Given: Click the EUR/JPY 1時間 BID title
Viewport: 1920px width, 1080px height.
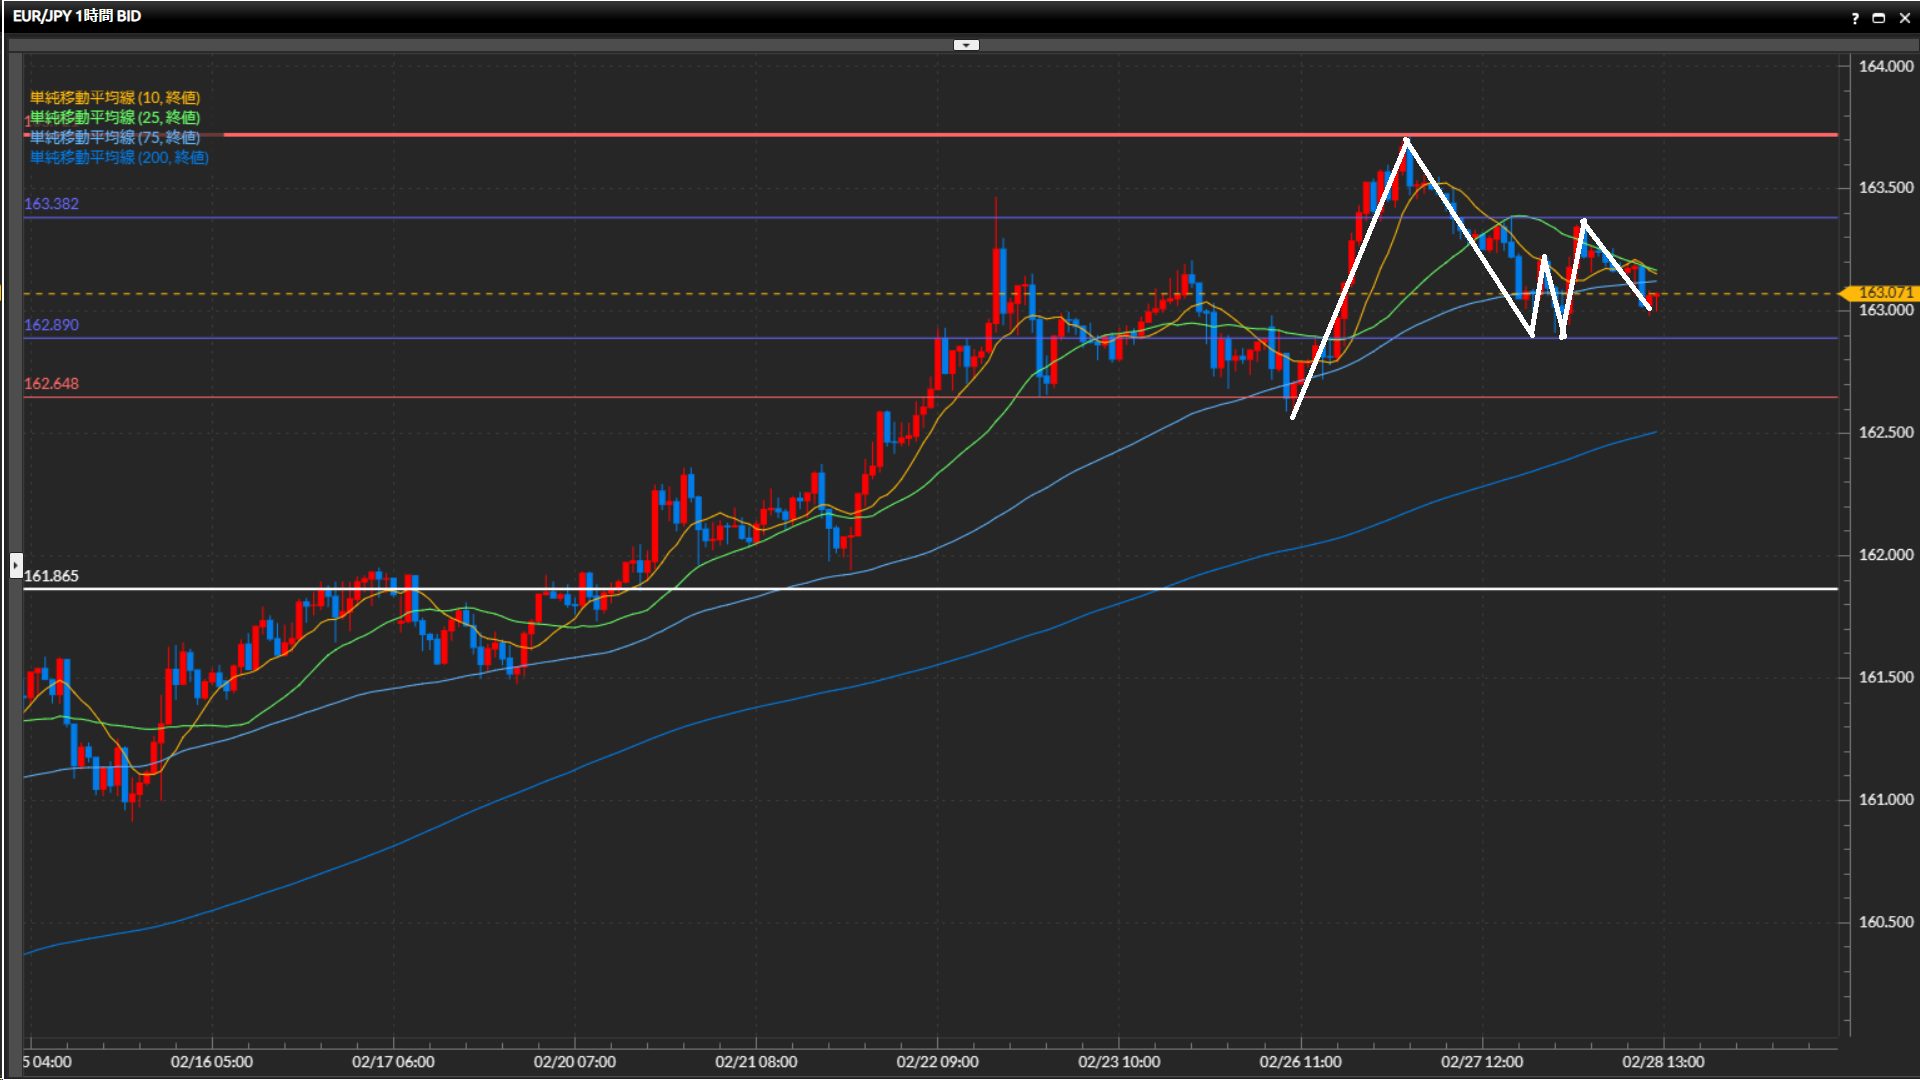Looking at the screenshot, I should [77, 16].
